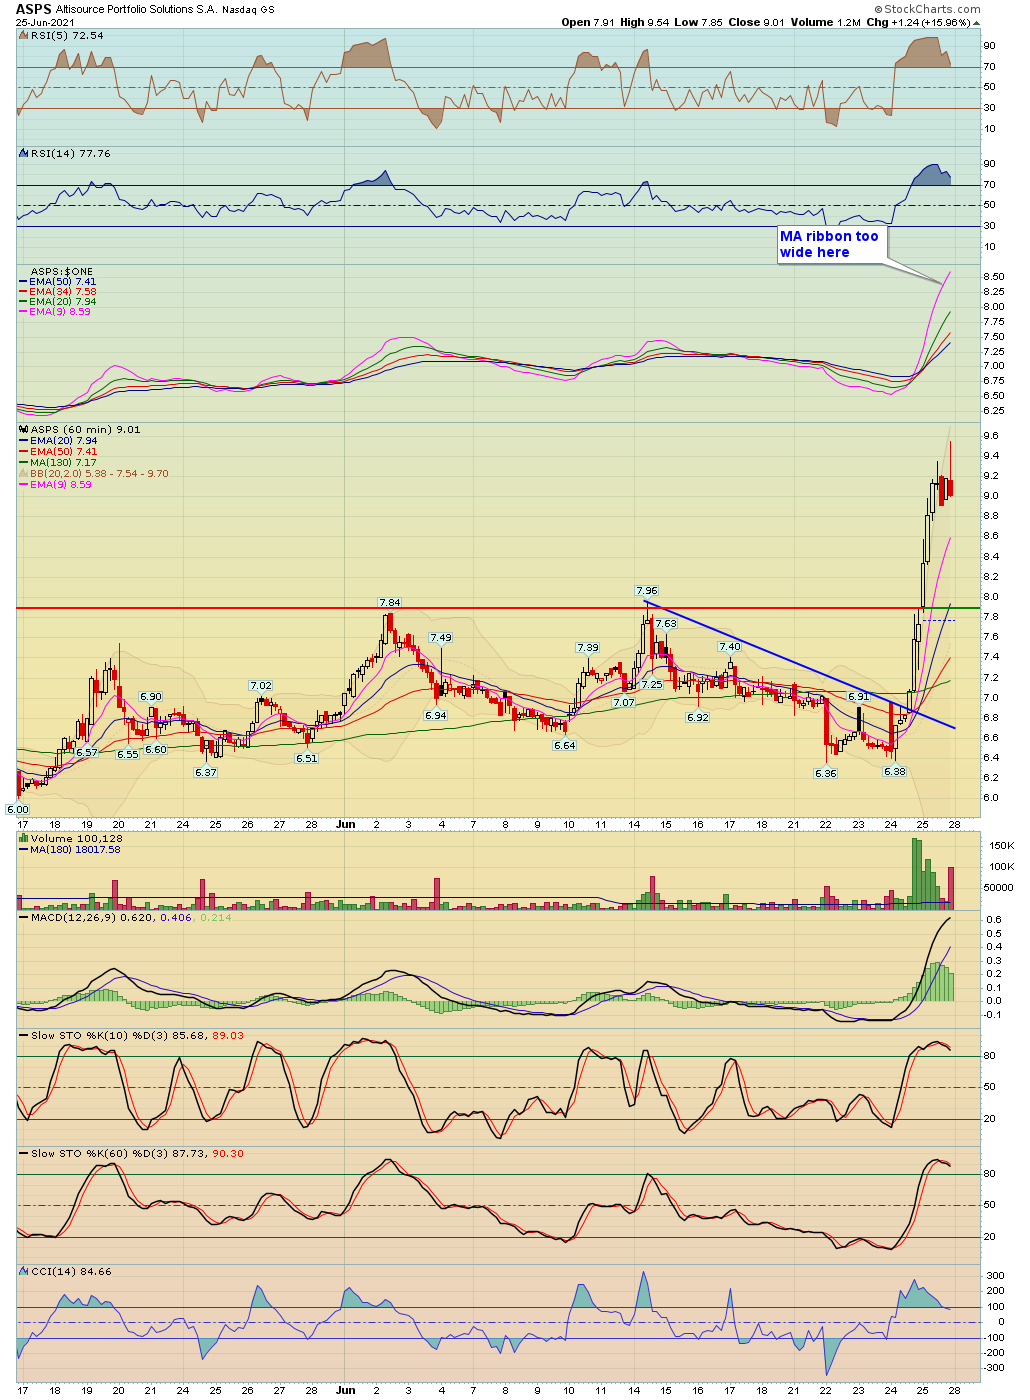Click the StockCharts.com credit in the header

click(928, 9)
